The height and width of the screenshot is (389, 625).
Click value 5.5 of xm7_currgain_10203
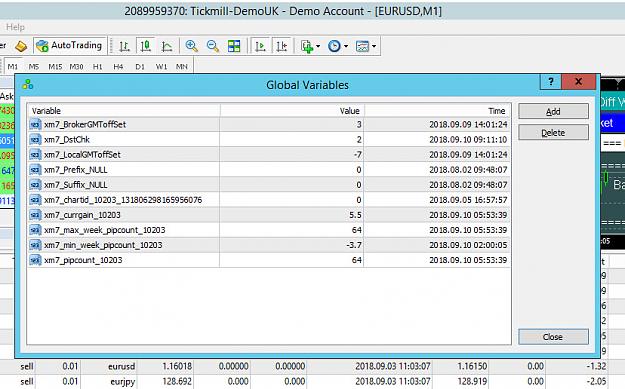click(x=355, y=215)
